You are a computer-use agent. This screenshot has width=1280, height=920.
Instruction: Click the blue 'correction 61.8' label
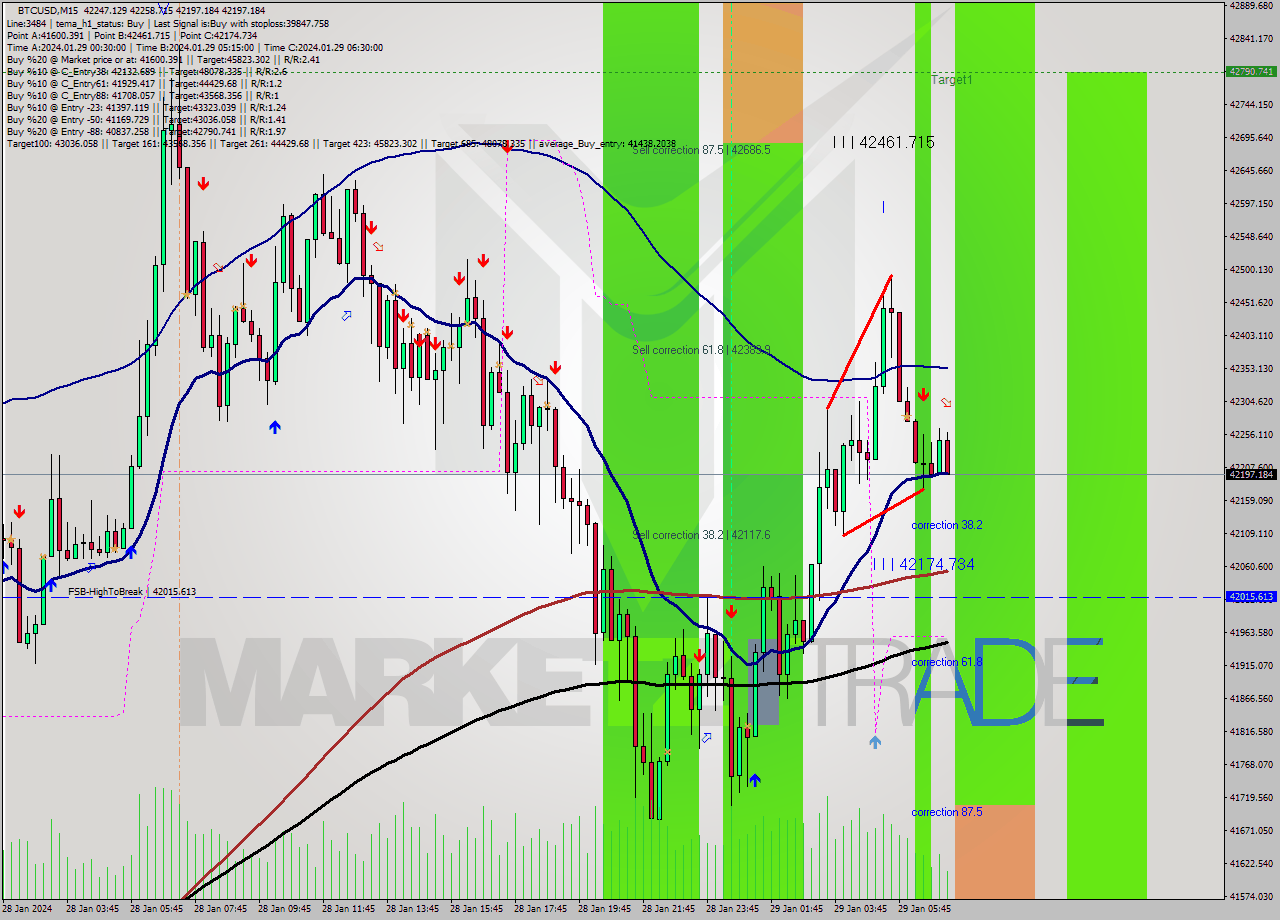[947, 662]
